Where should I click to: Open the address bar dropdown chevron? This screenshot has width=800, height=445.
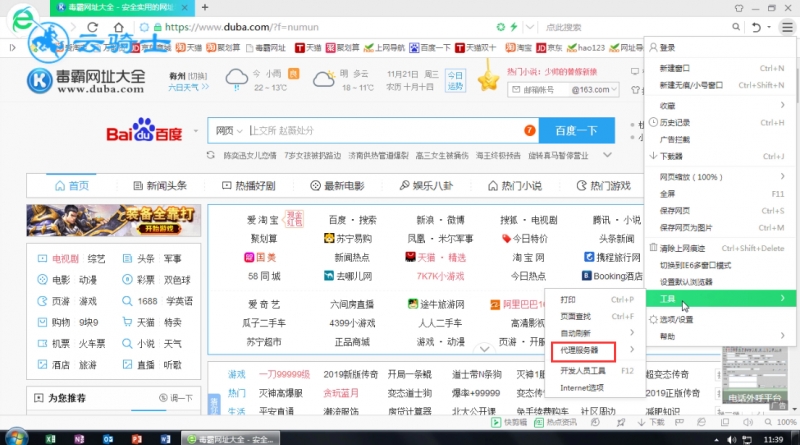coord(530,27)
